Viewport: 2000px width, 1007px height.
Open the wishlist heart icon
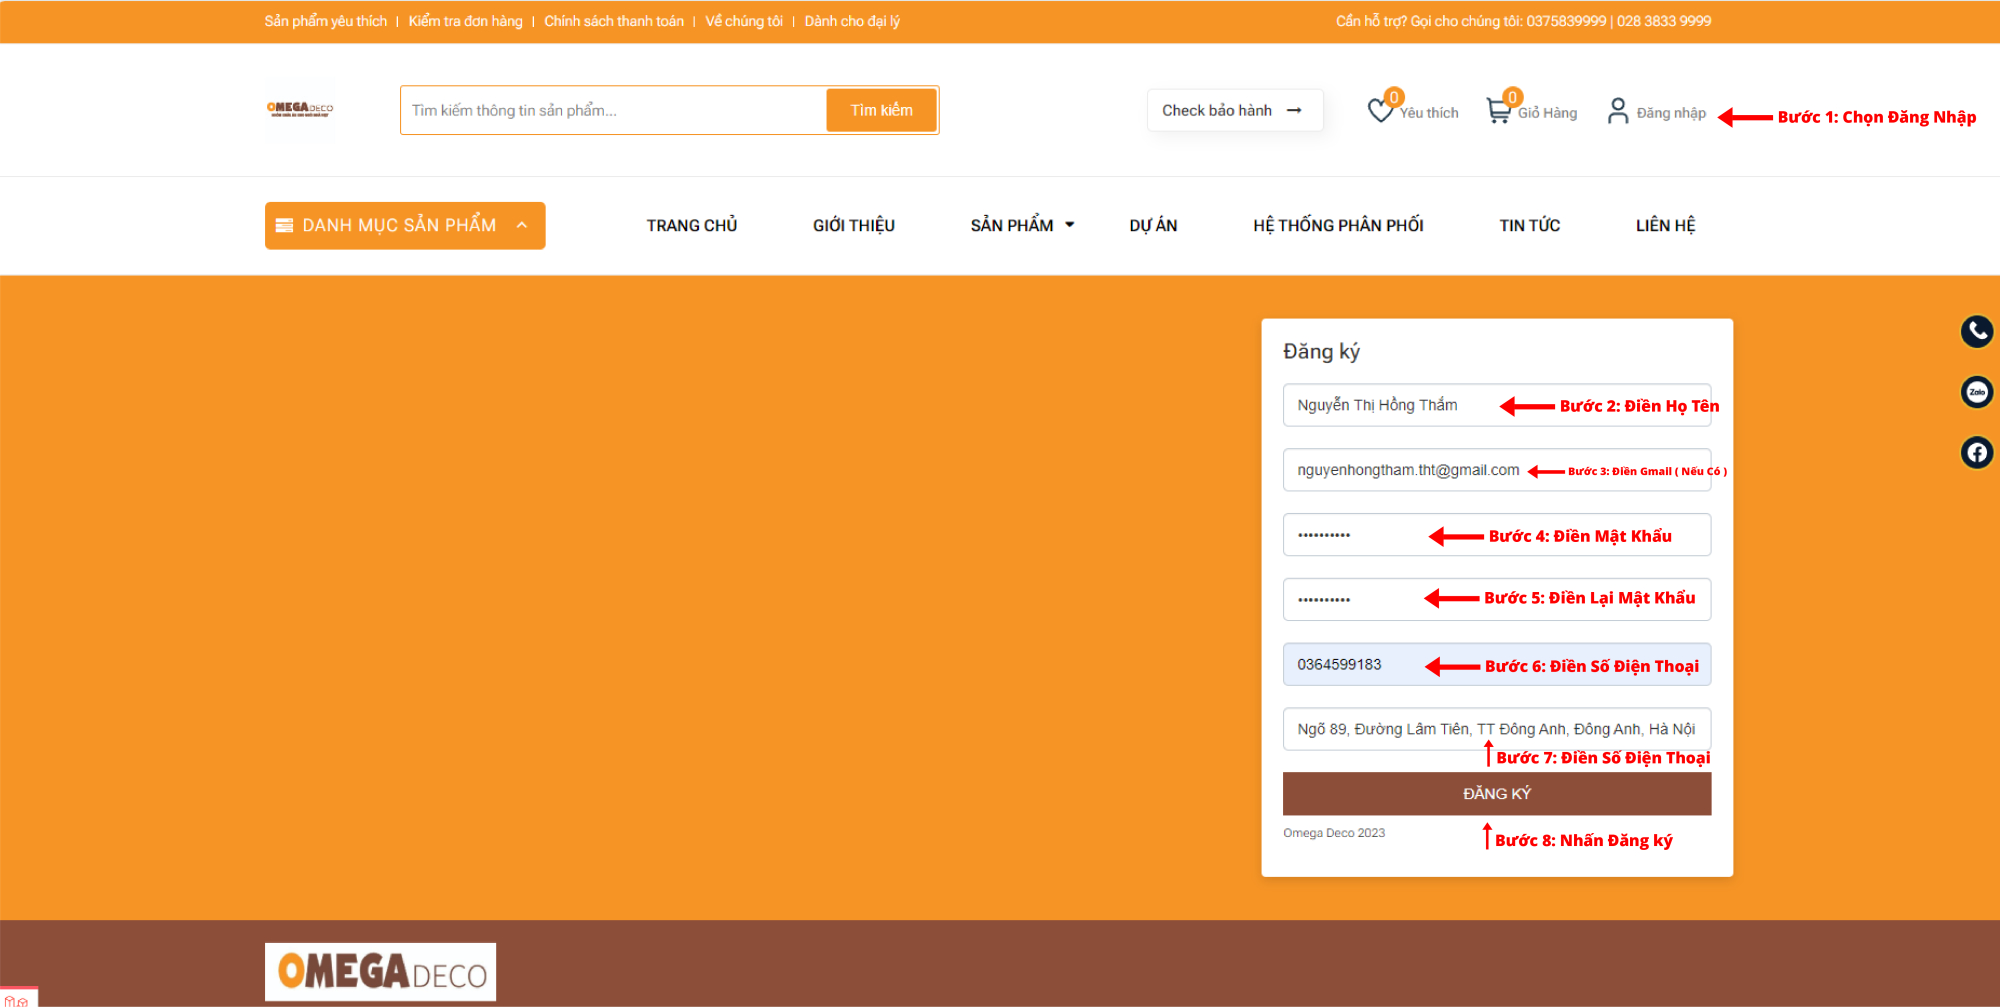click(1381, 110)
